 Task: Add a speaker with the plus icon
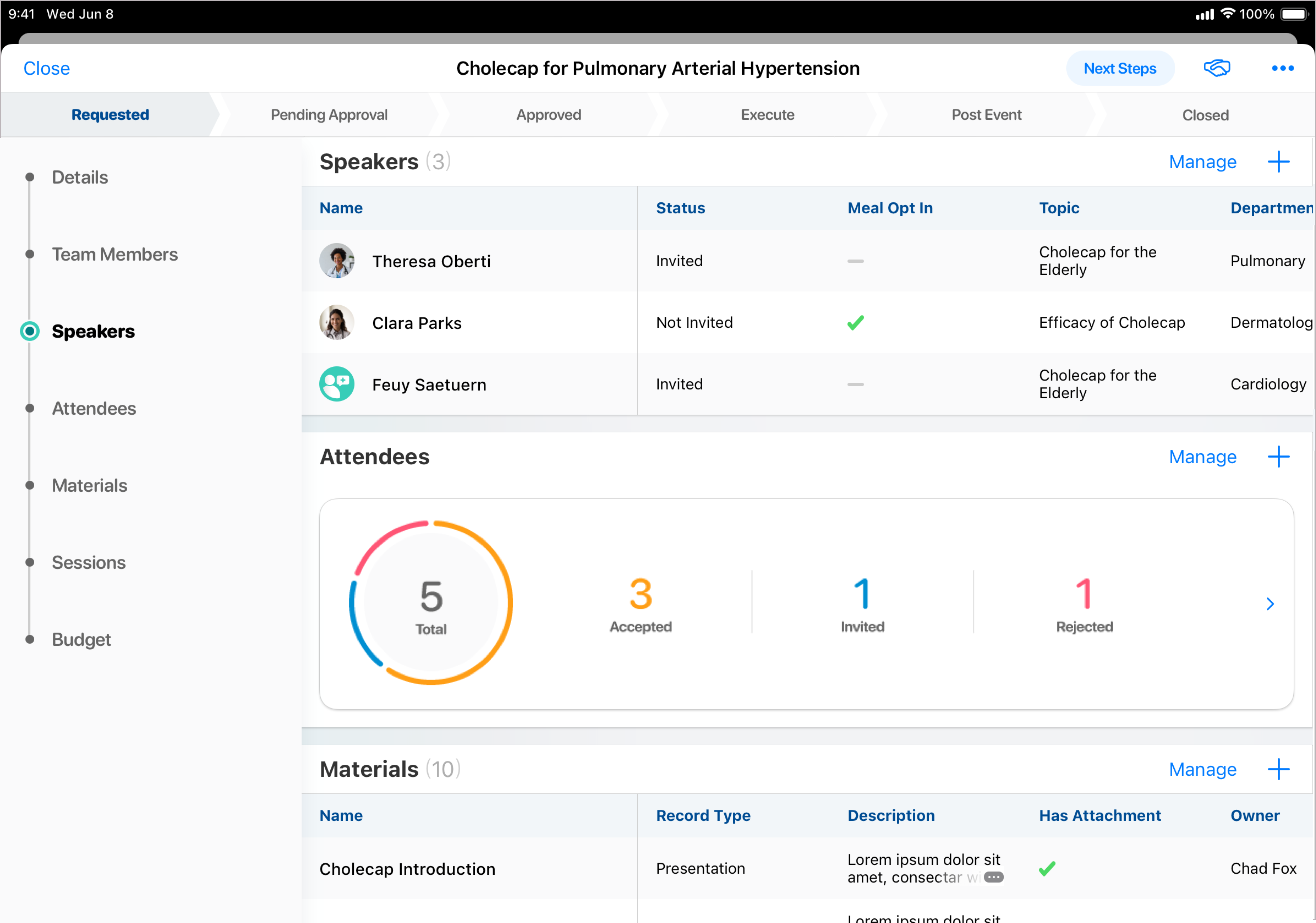tap(1278, 162)
